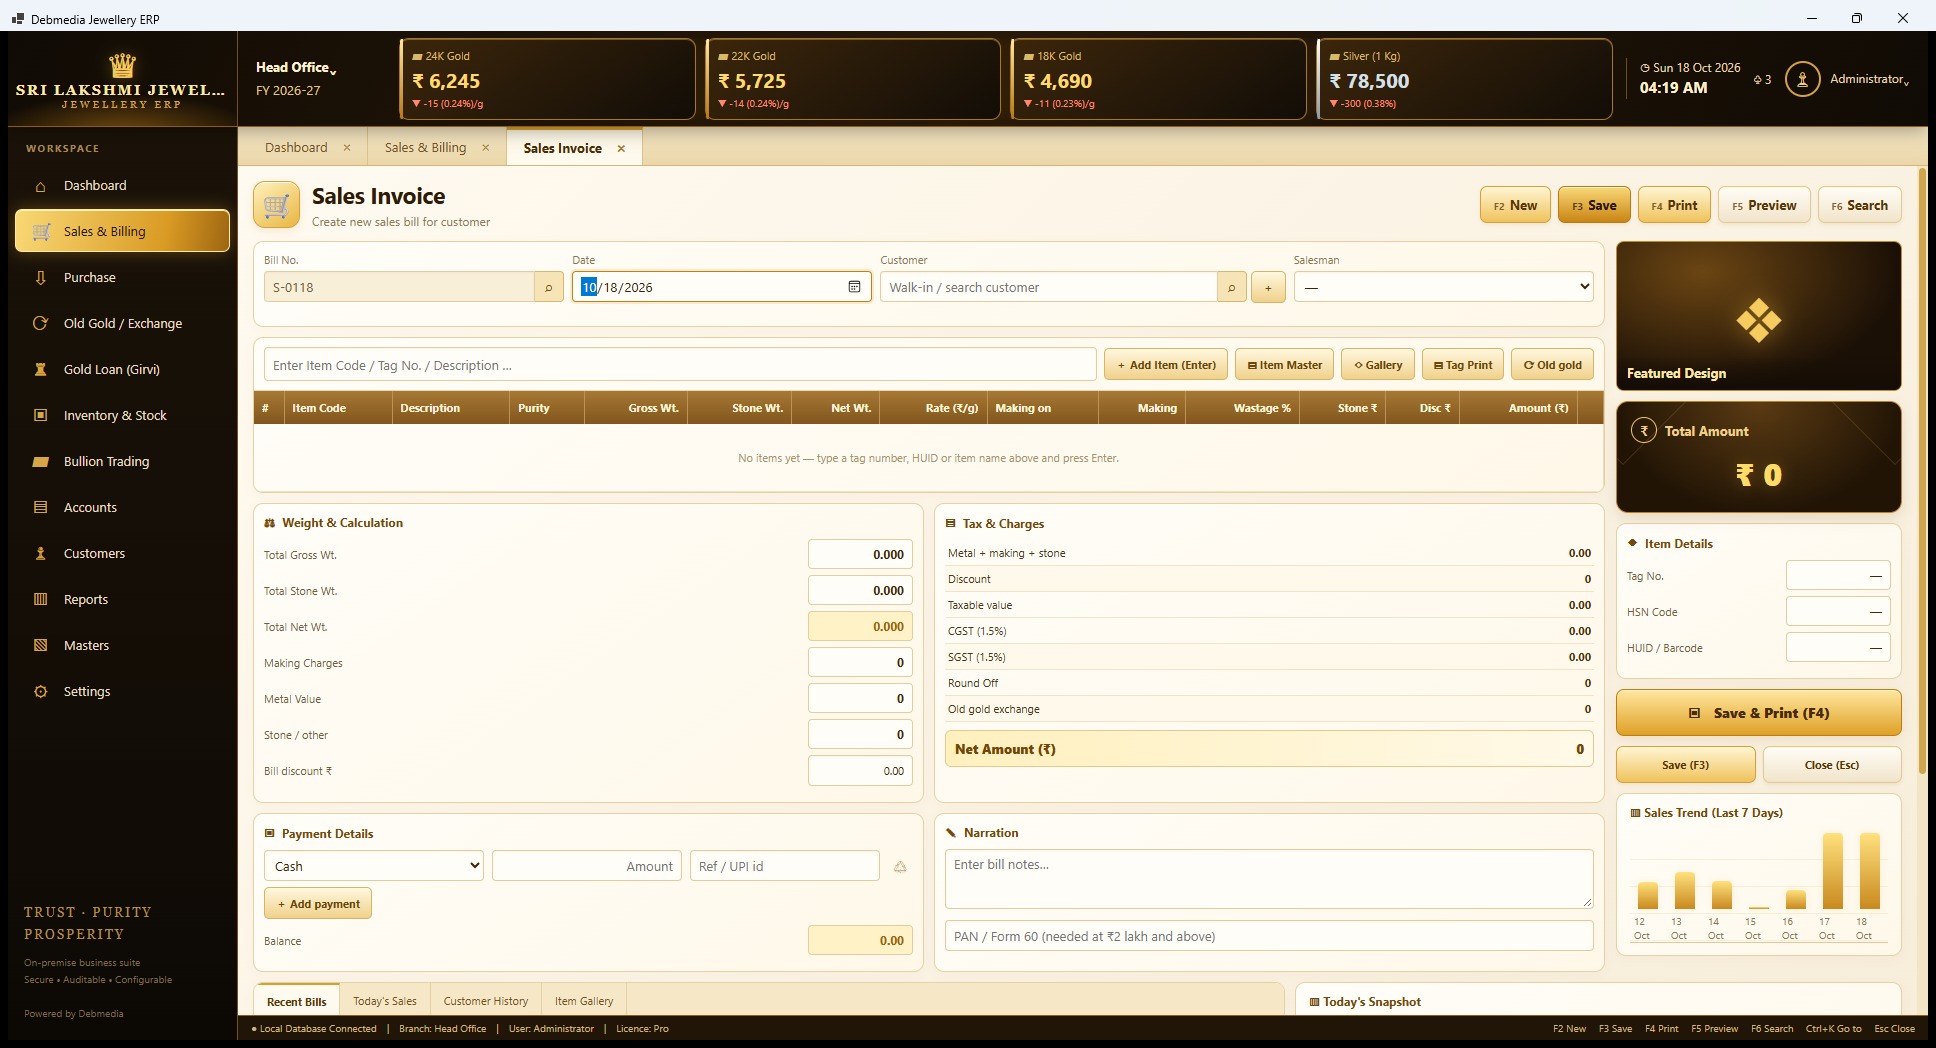This screenshot has width=1936, height=1048.
Task: Click the 24K Gold rate card
Action: click(548, 79)
